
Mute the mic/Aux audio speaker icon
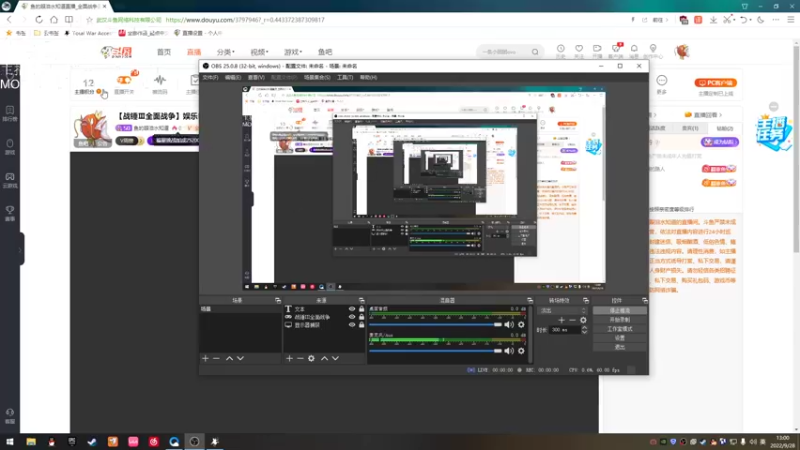click(509, 351)
